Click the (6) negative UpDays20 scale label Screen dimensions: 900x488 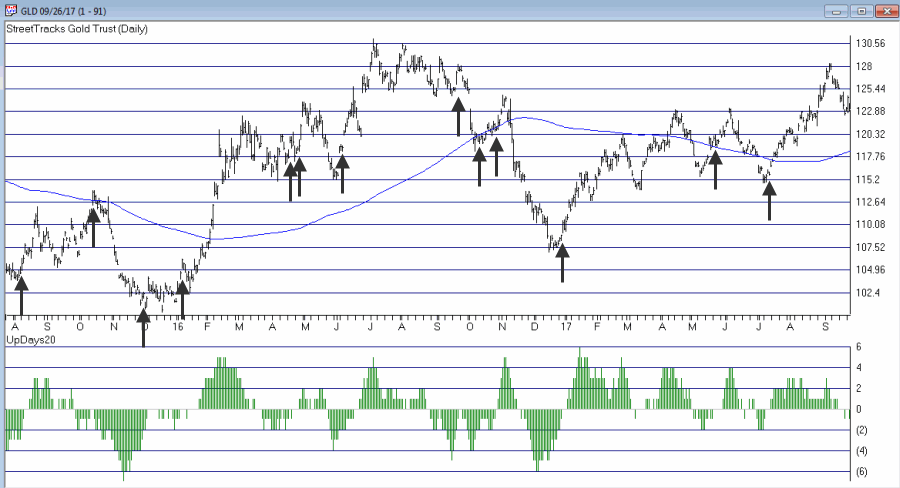pyautogui.click(x=862, y=472)
